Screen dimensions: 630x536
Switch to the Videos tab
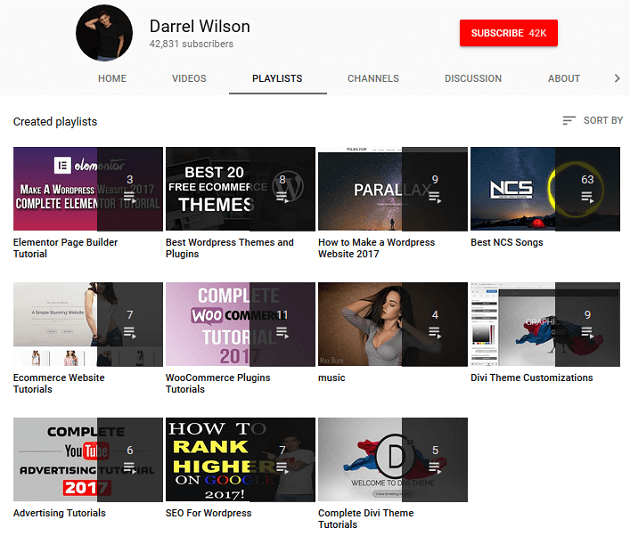coord(189,78)
